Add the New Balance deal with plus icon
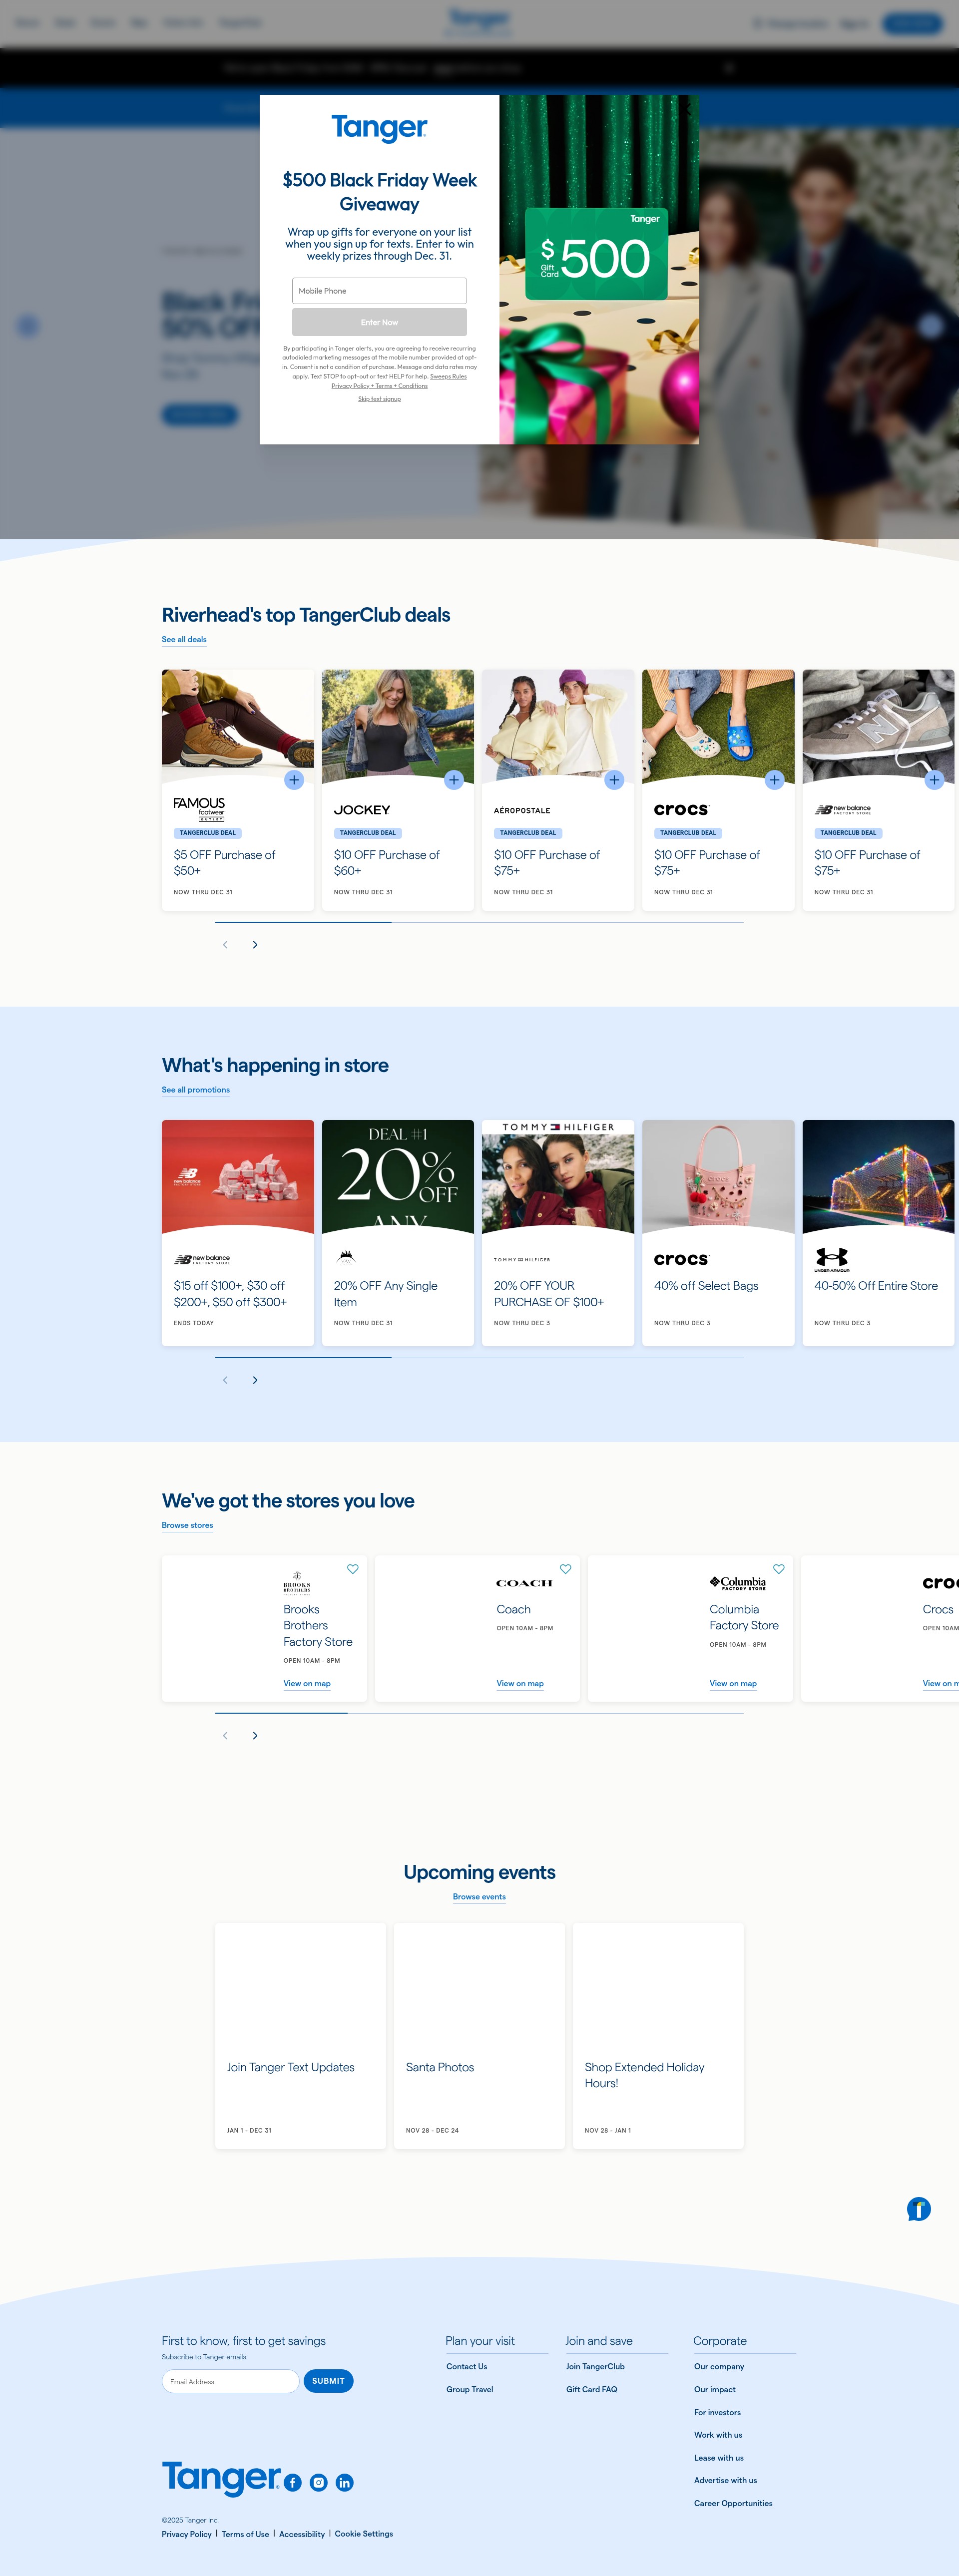The image size is (959, 2576). (934, 780)
